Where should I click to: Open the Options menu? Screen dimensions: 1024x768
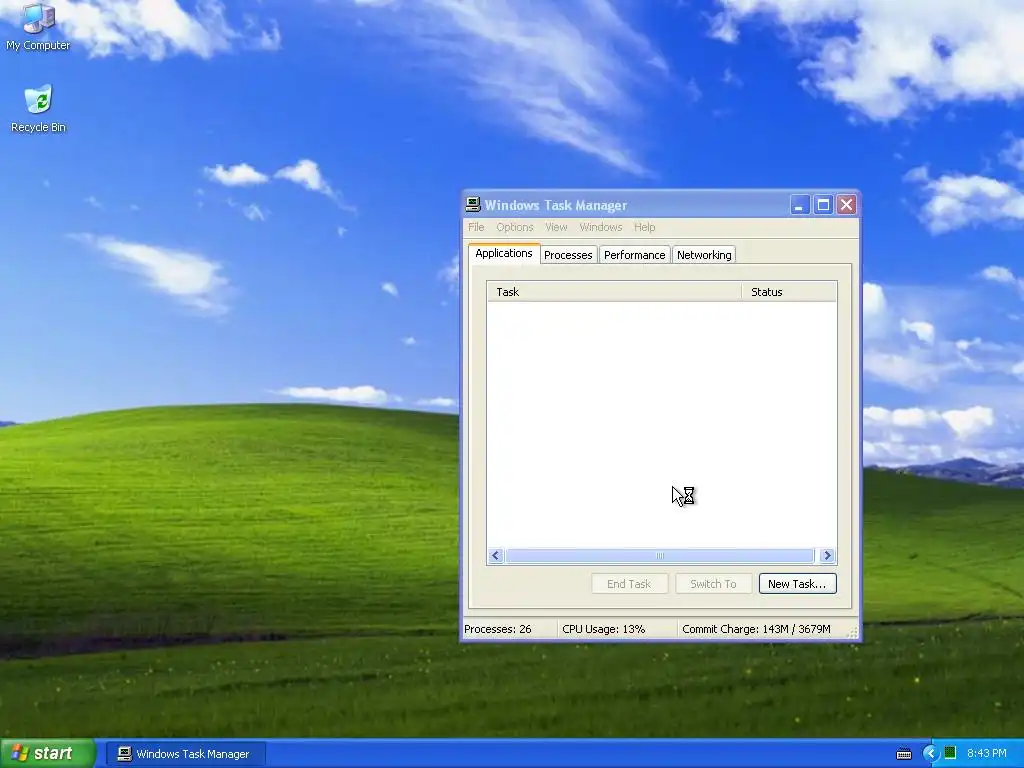tap(515, 227)
